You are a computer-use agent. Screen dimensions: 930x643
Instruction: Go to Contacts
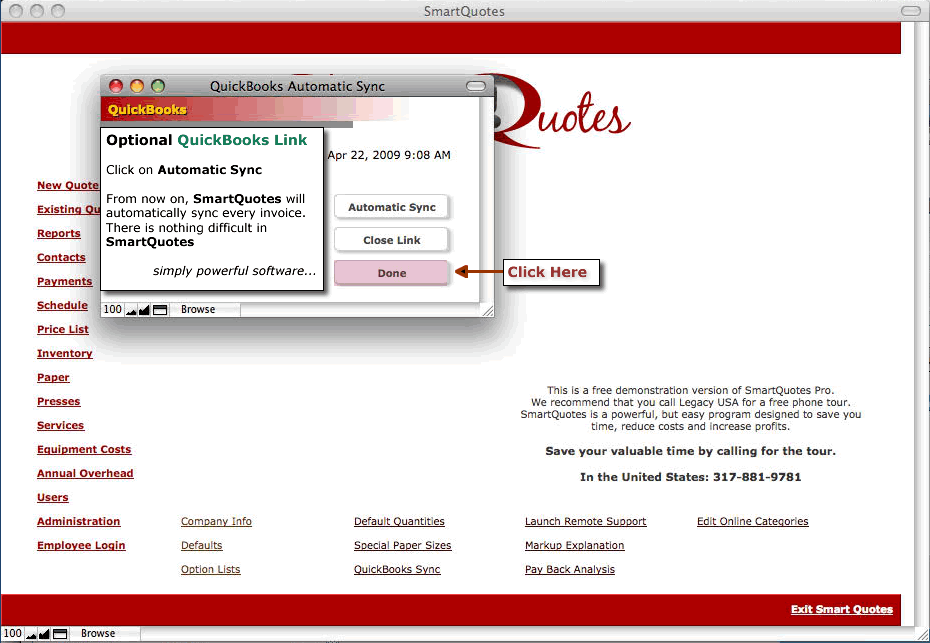pos(61,257)
